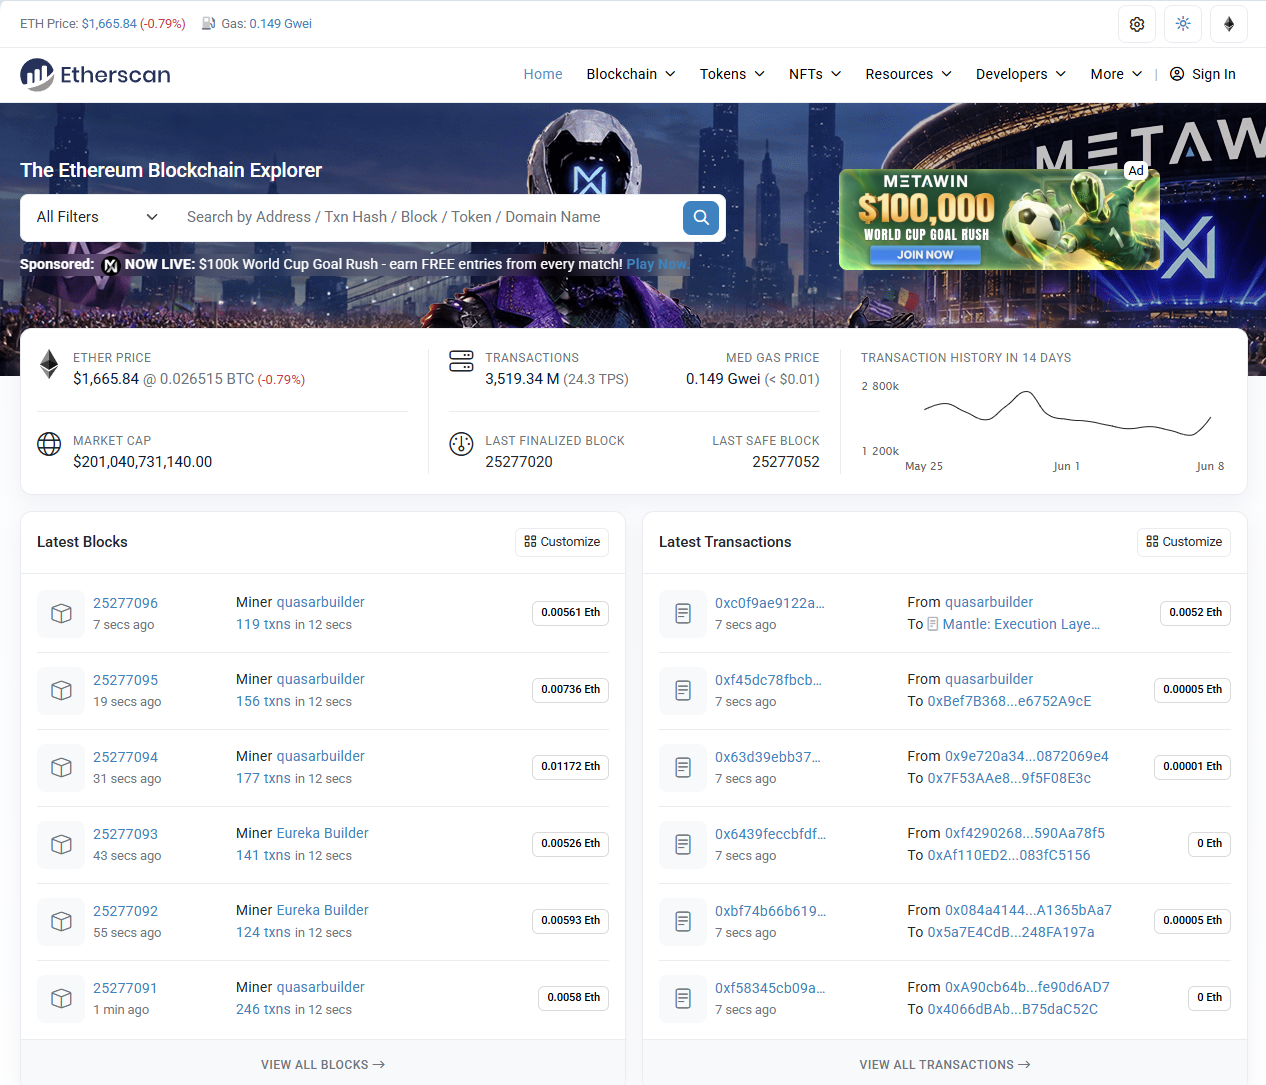
Task: Click the document icon for txn 0x63d39ebb37
Action: coord(683,767)
